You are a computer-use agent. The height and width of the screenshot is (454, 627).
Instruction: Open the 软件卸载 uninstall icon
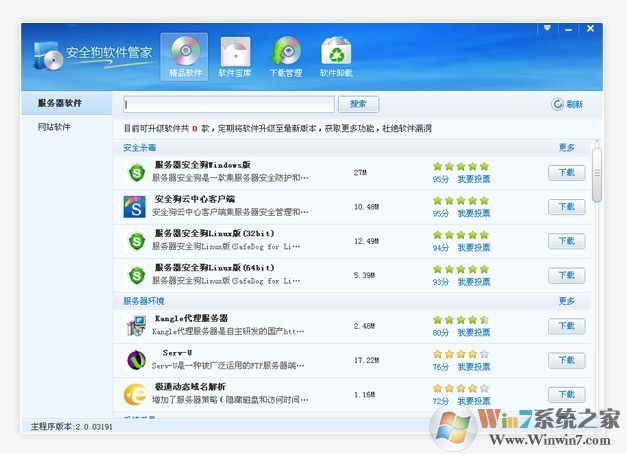click(x=336, y=57)
